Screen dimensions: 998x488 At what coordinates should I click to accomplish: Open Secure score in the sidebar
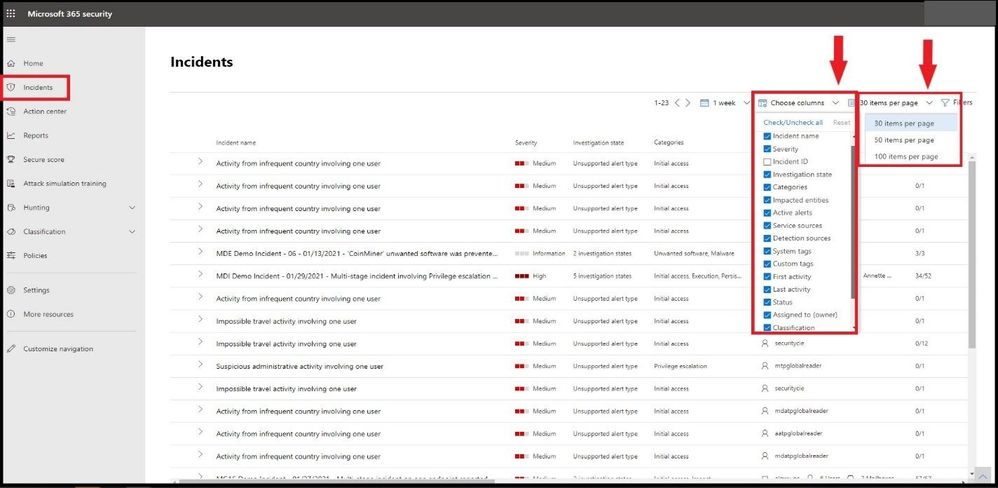coord(43,160)
